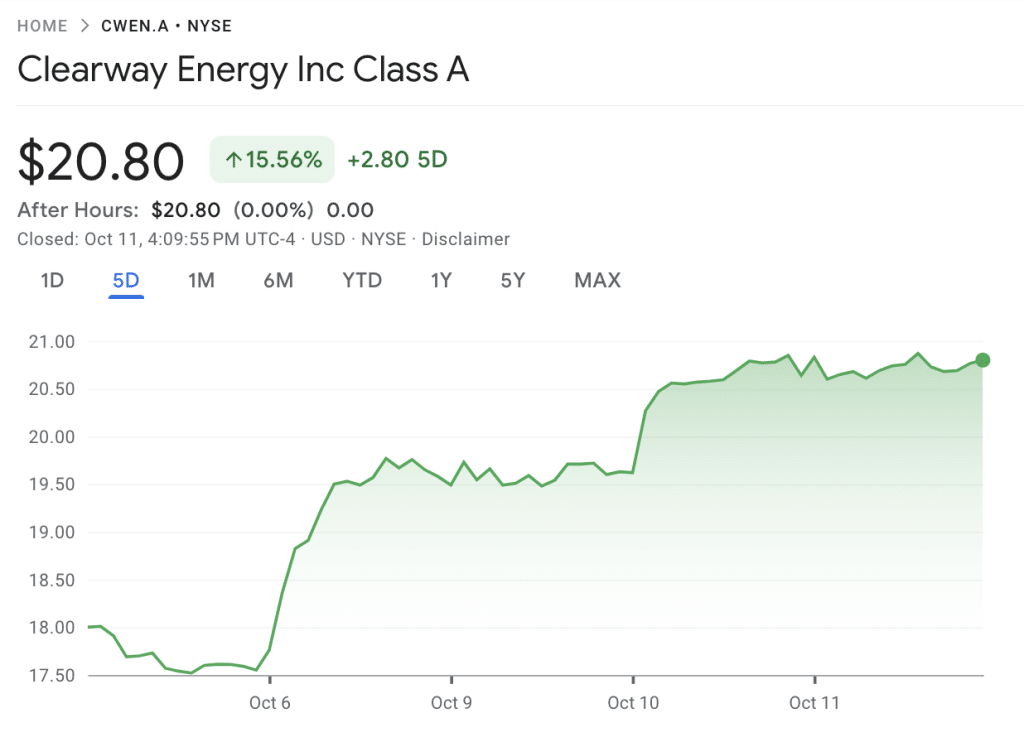
Task: Click the Oct 9 date label
Action: coord(451,703)
